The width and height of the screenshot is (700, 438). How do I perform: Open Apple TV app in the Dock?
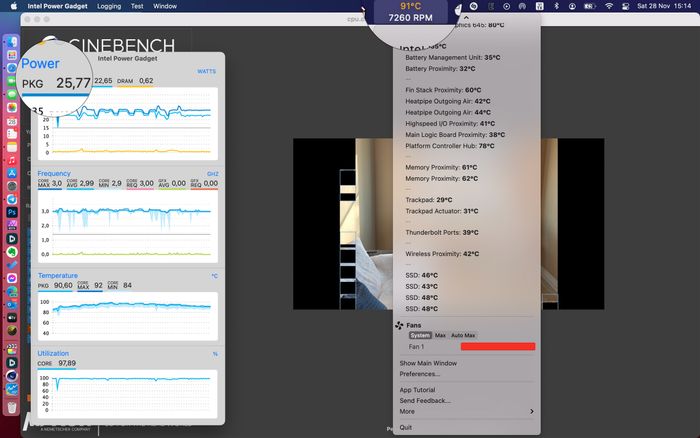[x=12, y=317]
